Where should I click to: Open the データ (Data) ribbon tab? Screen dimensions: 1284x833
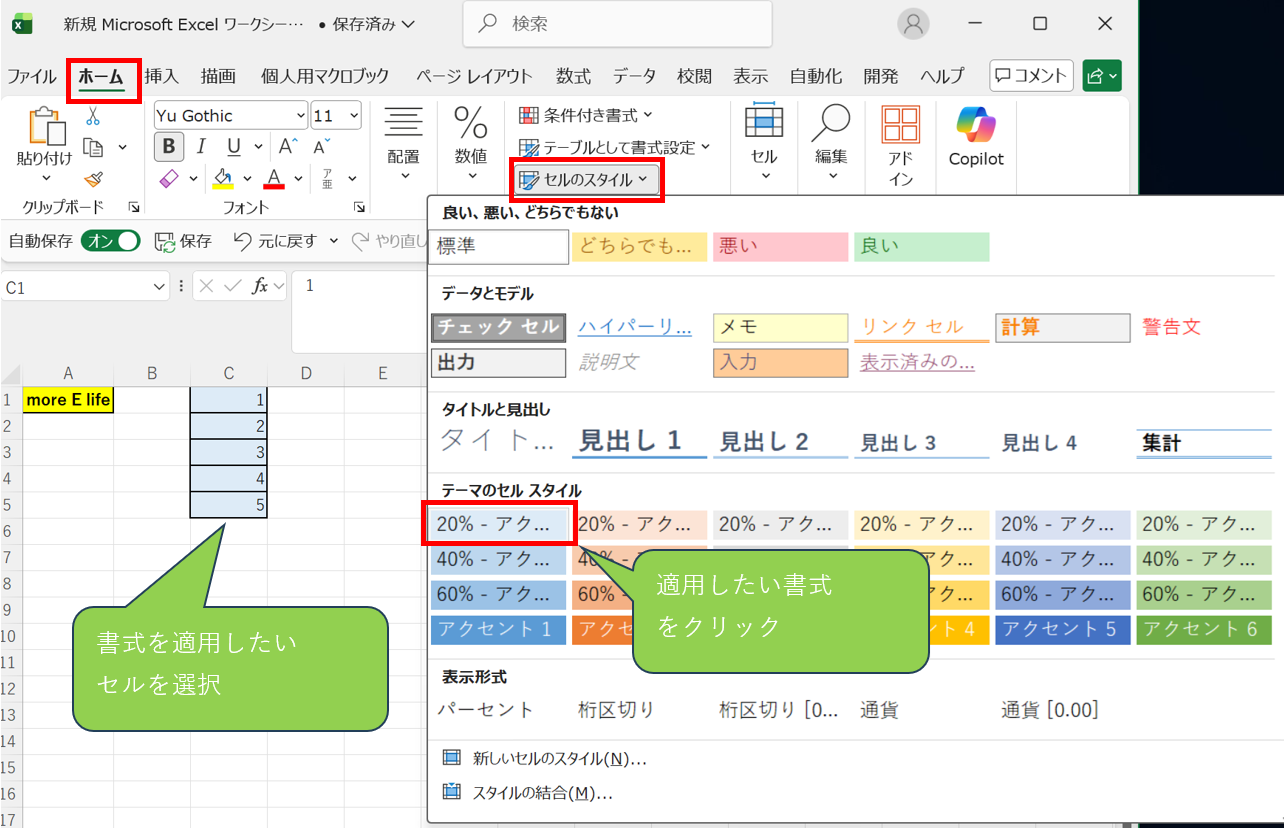pyautogui.click(x=634, y=76)
